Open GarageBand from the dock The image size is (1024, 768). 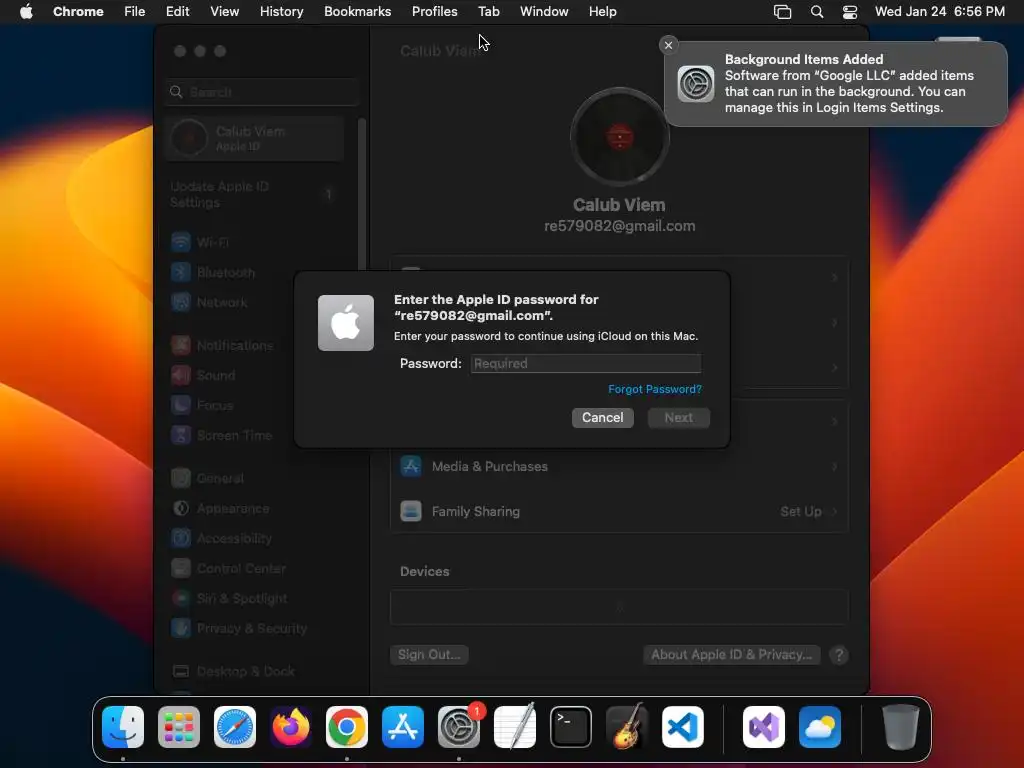coord(627,727)
